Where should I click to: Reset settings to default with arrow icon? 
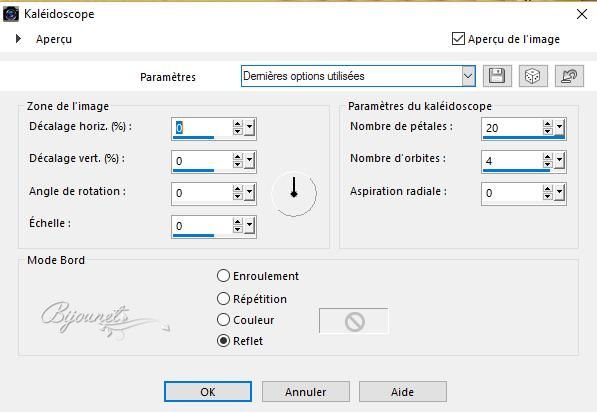coord(569,76)
